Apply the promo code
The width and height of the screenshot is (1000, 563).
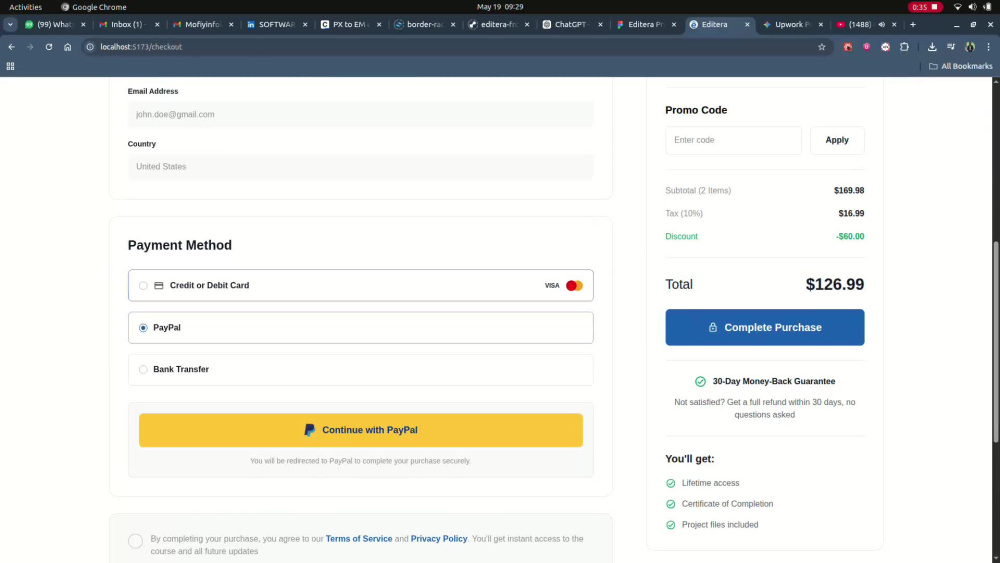[x=837, y=140]
